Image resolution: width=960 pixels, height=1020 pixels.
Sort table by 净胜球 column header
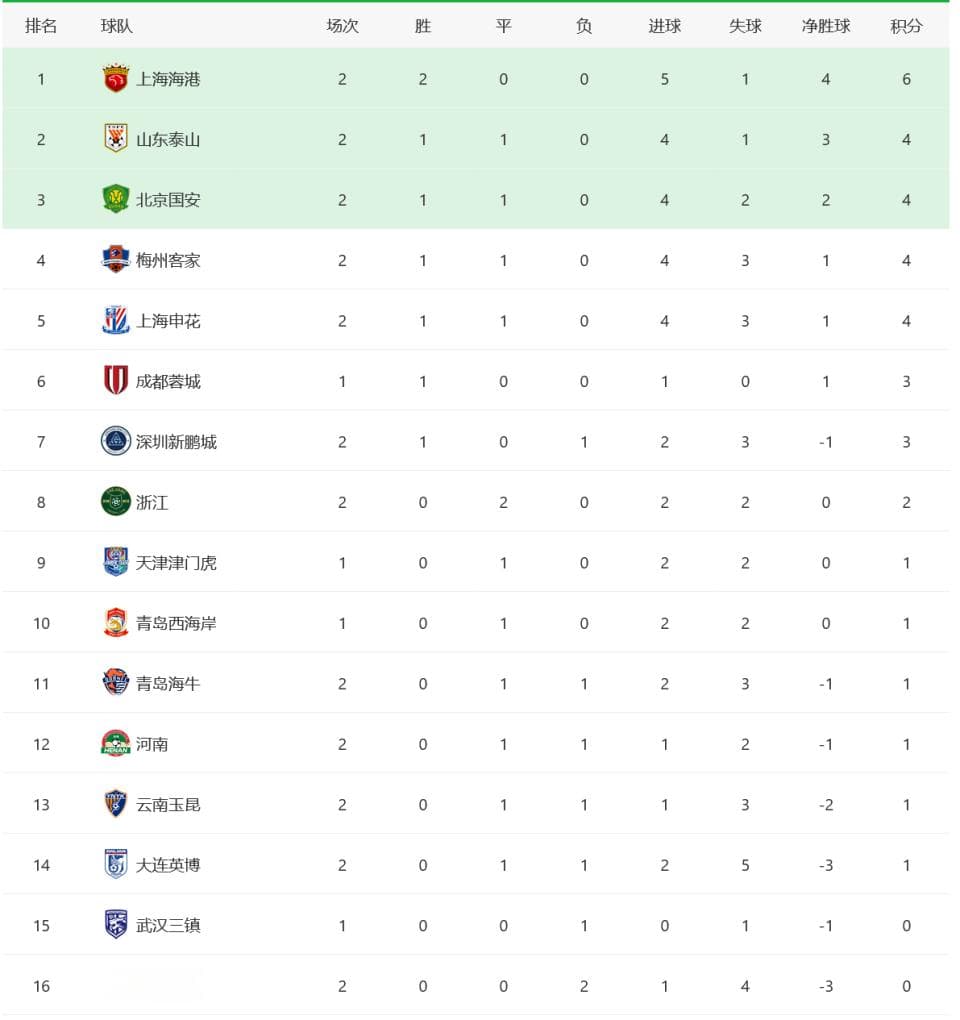click(825, 26)
